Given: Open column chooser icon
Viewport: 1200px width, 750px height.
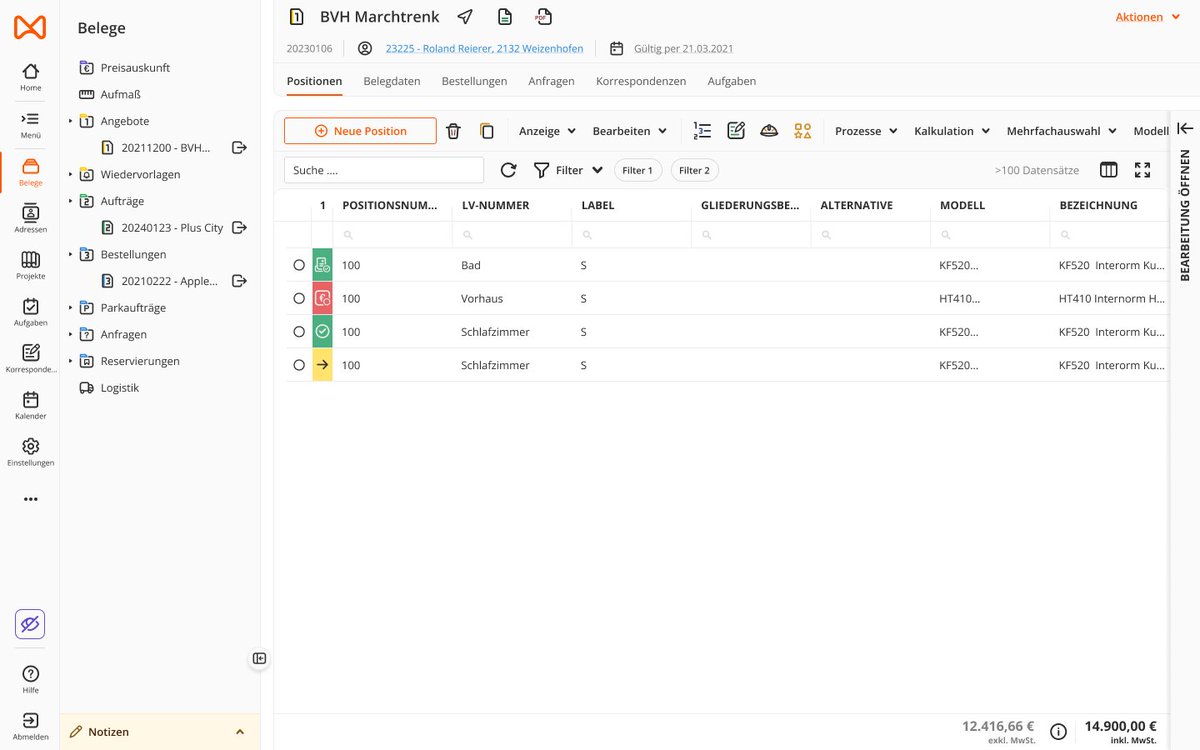Looking at the screenshot, I should point(1108,170).
